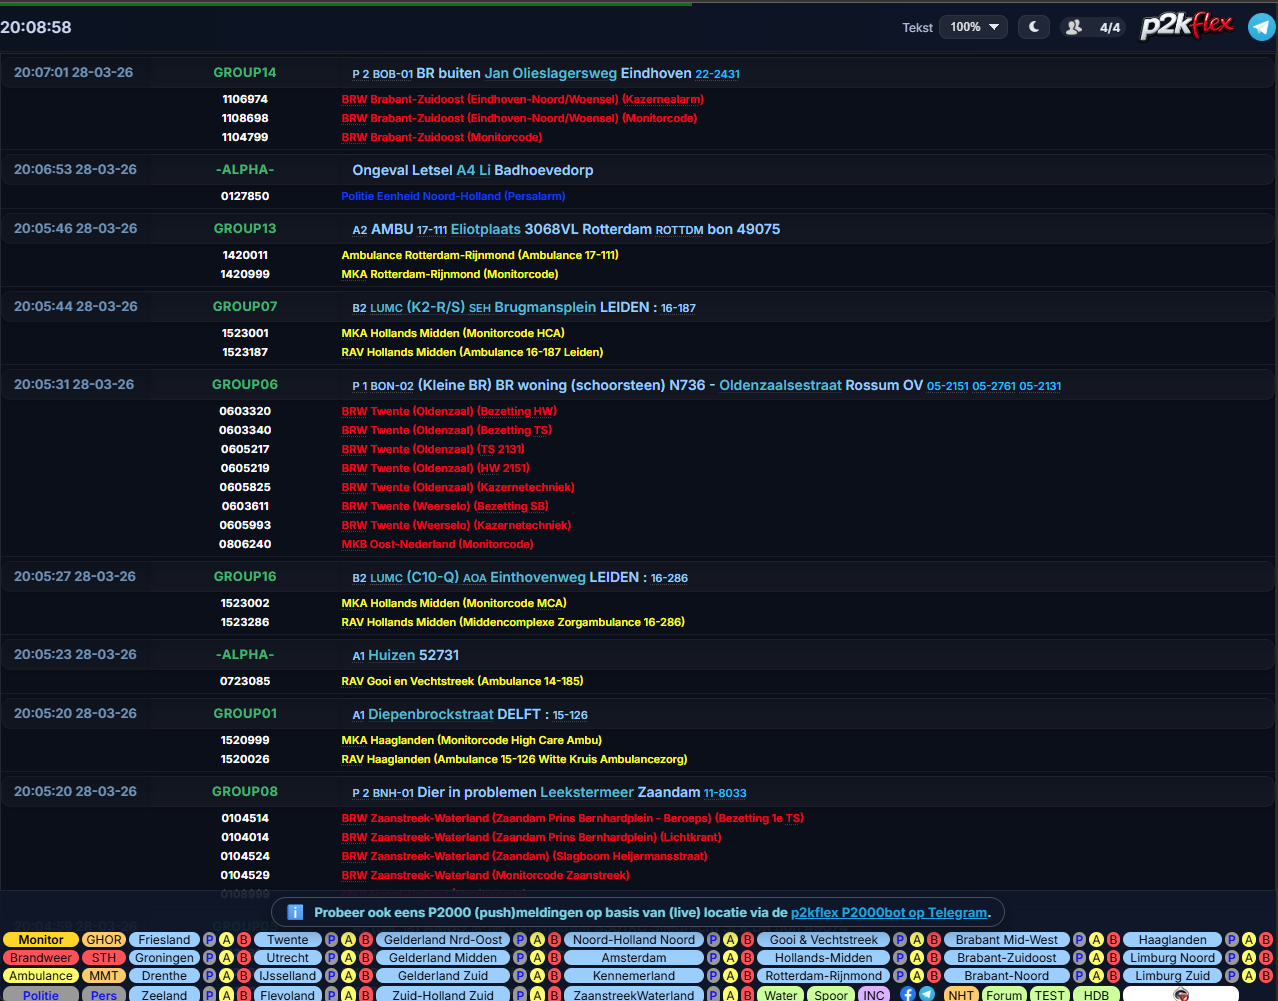Open the p2kflex P2000bot op Telegram link
This screenshot has width=1278, height=1001.
point(888,912)
